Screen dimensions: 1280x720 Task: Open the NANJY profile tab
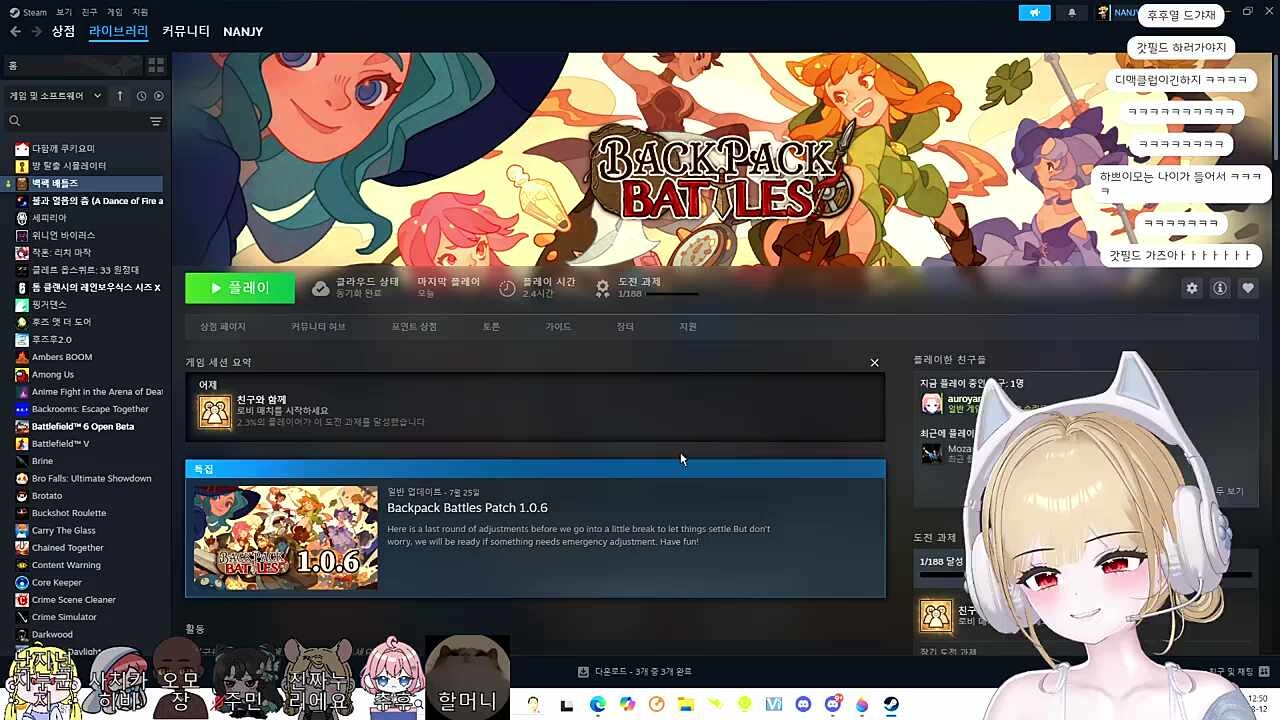coord(243,32)
